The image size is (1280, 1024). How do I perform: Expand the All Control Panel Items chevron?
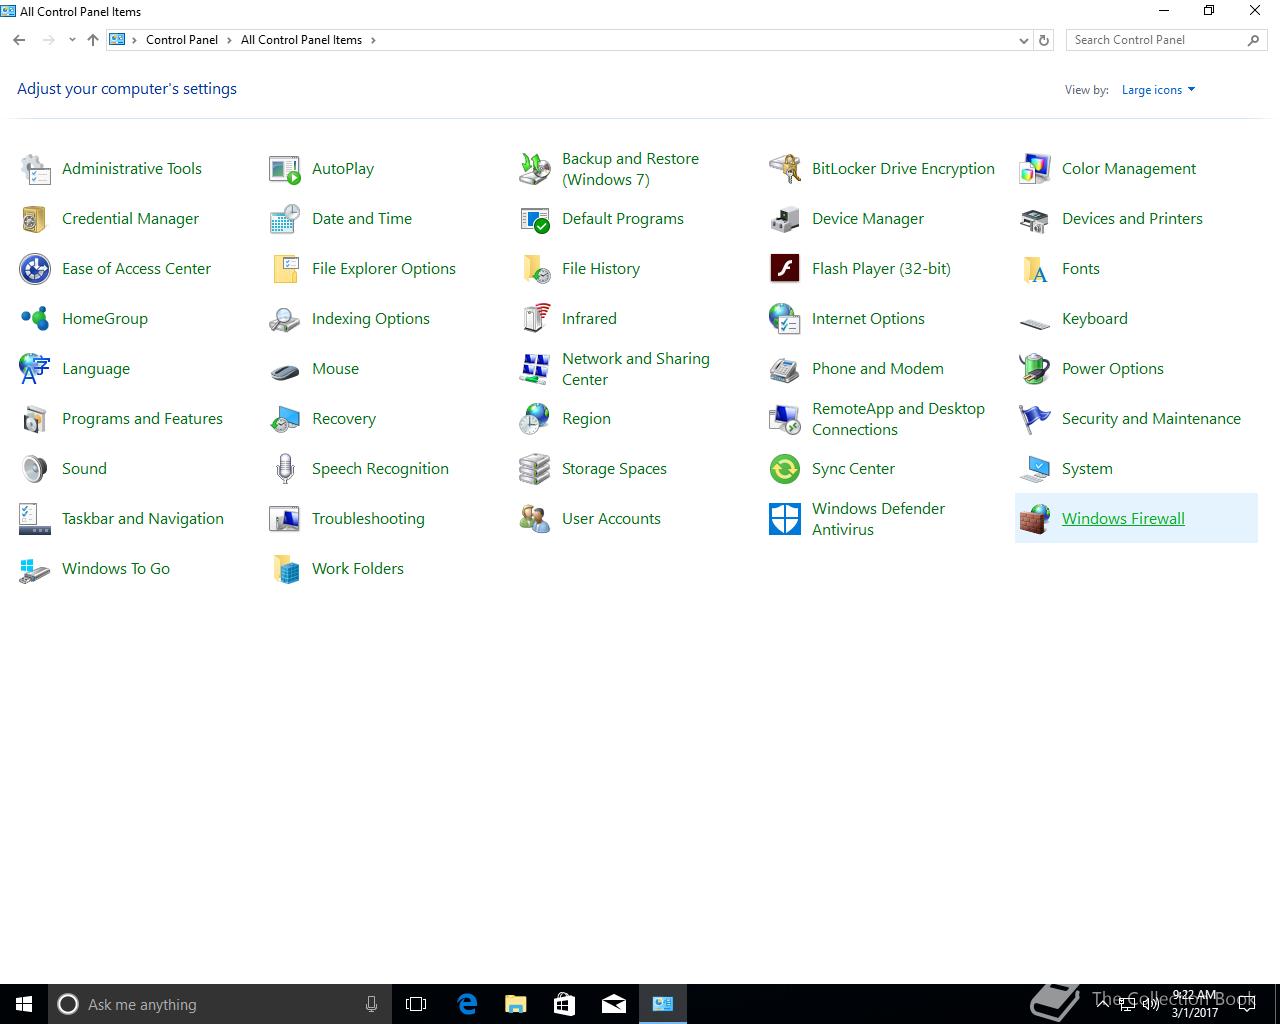(x=373, y=40)
